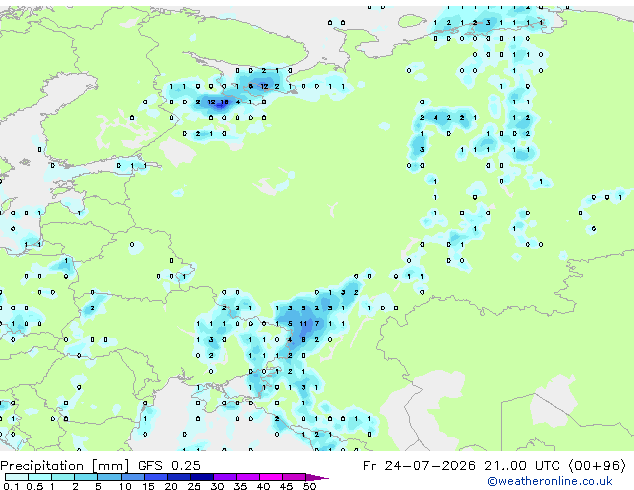Open the weatheronline.co.uk credit link

coord(550,481)
